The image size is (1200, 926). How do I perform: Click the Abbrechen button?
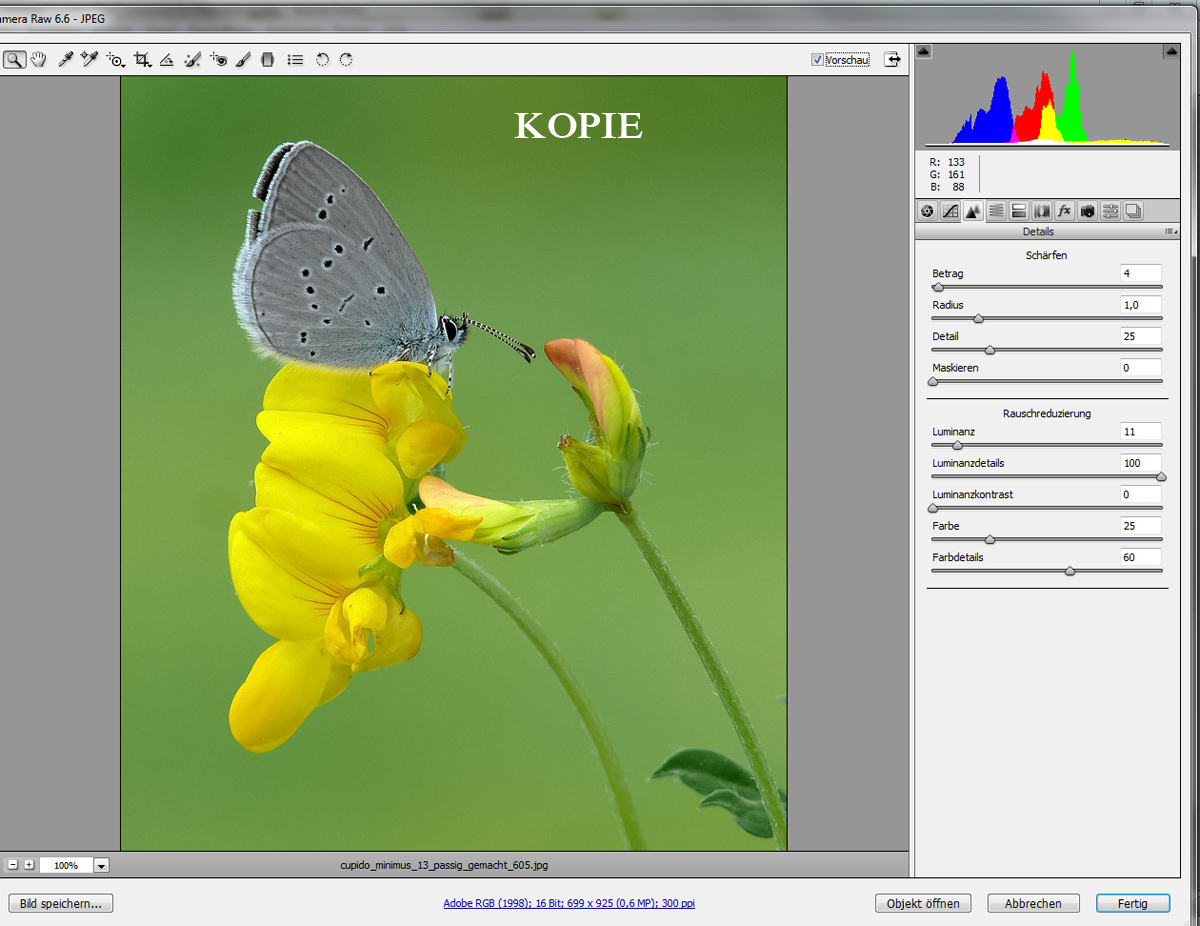pos(1033,903)
